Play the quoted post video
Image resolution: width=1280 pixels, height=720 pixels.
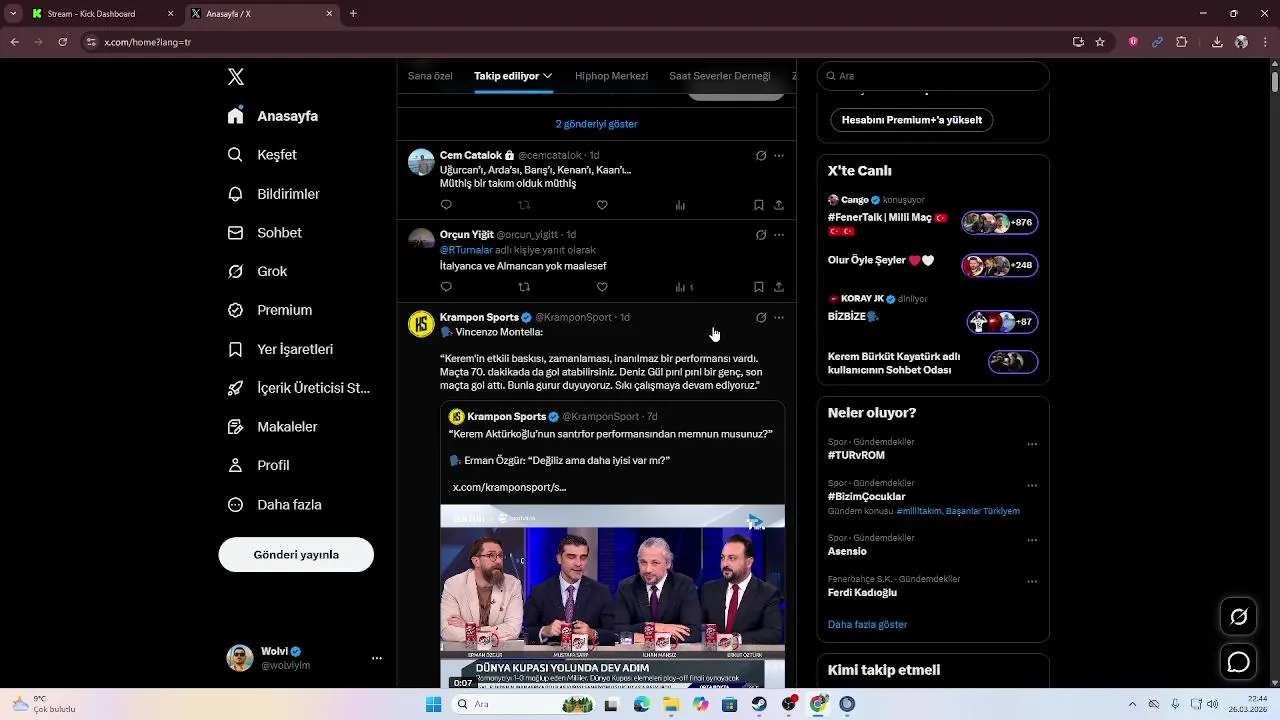coord(612,597)
